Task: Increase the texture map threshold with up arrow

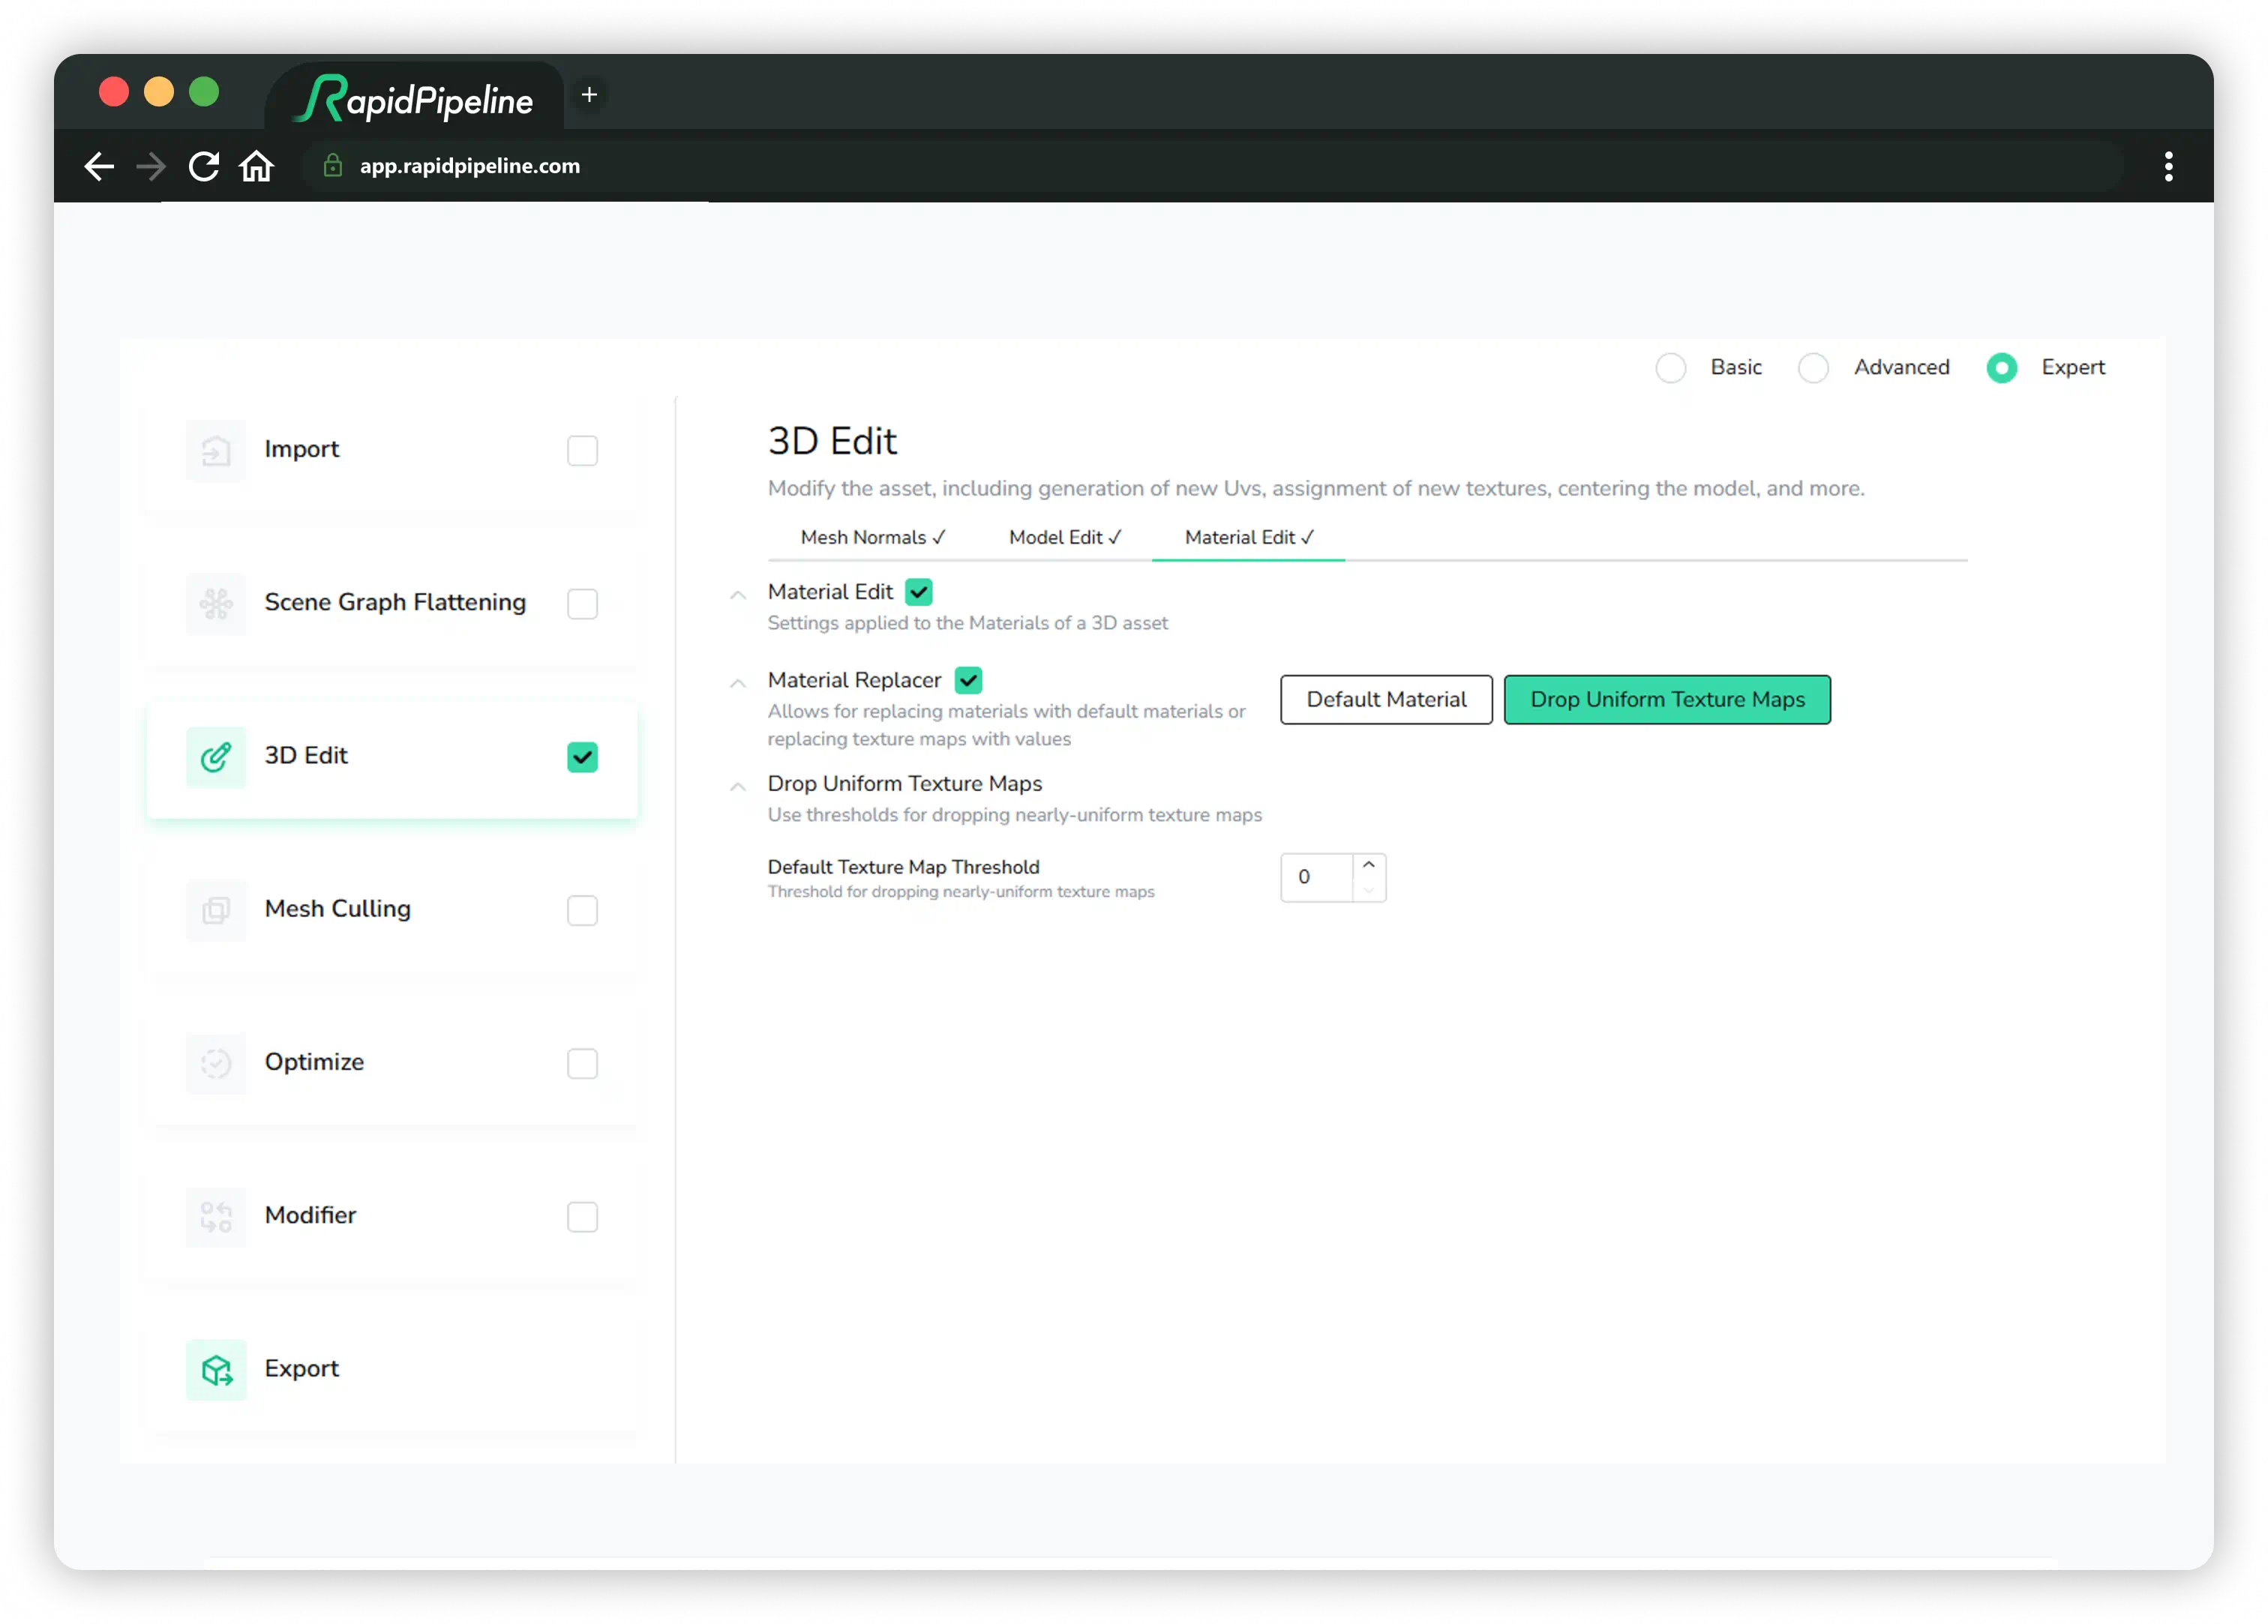Action: (1368, 865)
